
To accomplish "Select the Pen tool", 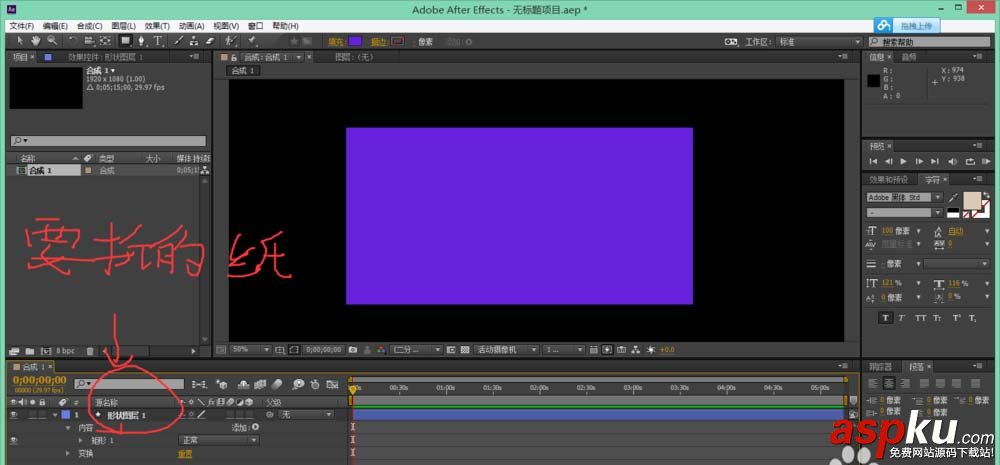I will pos(141,41).
